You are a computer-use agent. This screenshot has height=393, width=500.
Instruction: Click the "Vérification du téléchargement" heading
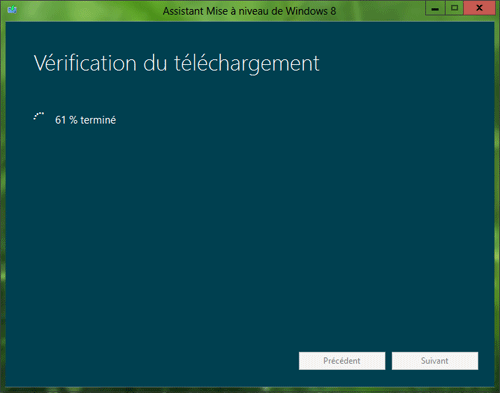[176, 63]
